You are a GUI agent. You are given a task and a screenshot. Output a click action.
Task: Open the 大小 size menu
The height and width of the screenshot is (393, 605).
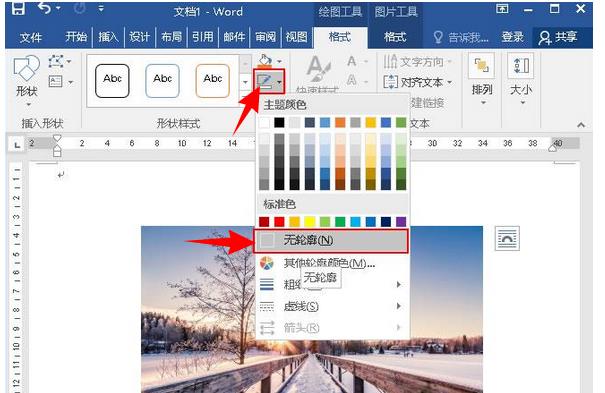point(521,79)
